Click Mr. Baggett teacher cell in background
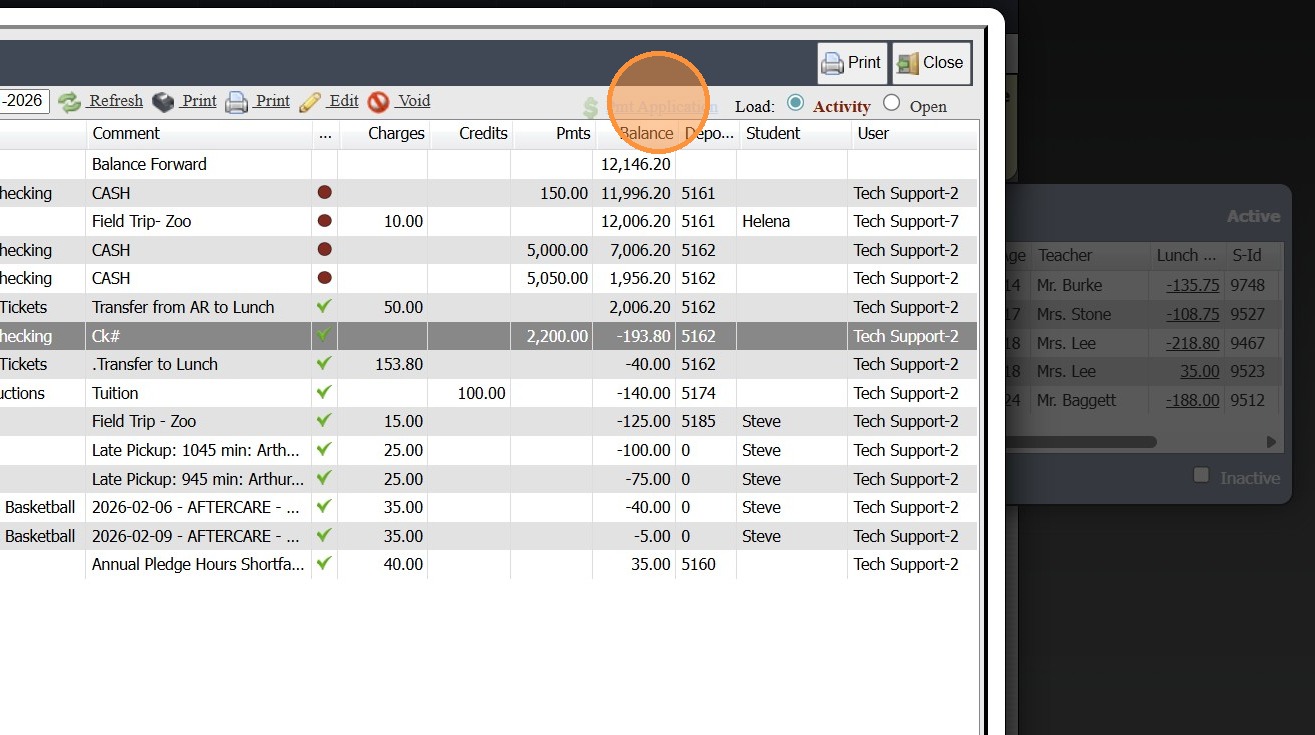 click(x=1077, y=400)
